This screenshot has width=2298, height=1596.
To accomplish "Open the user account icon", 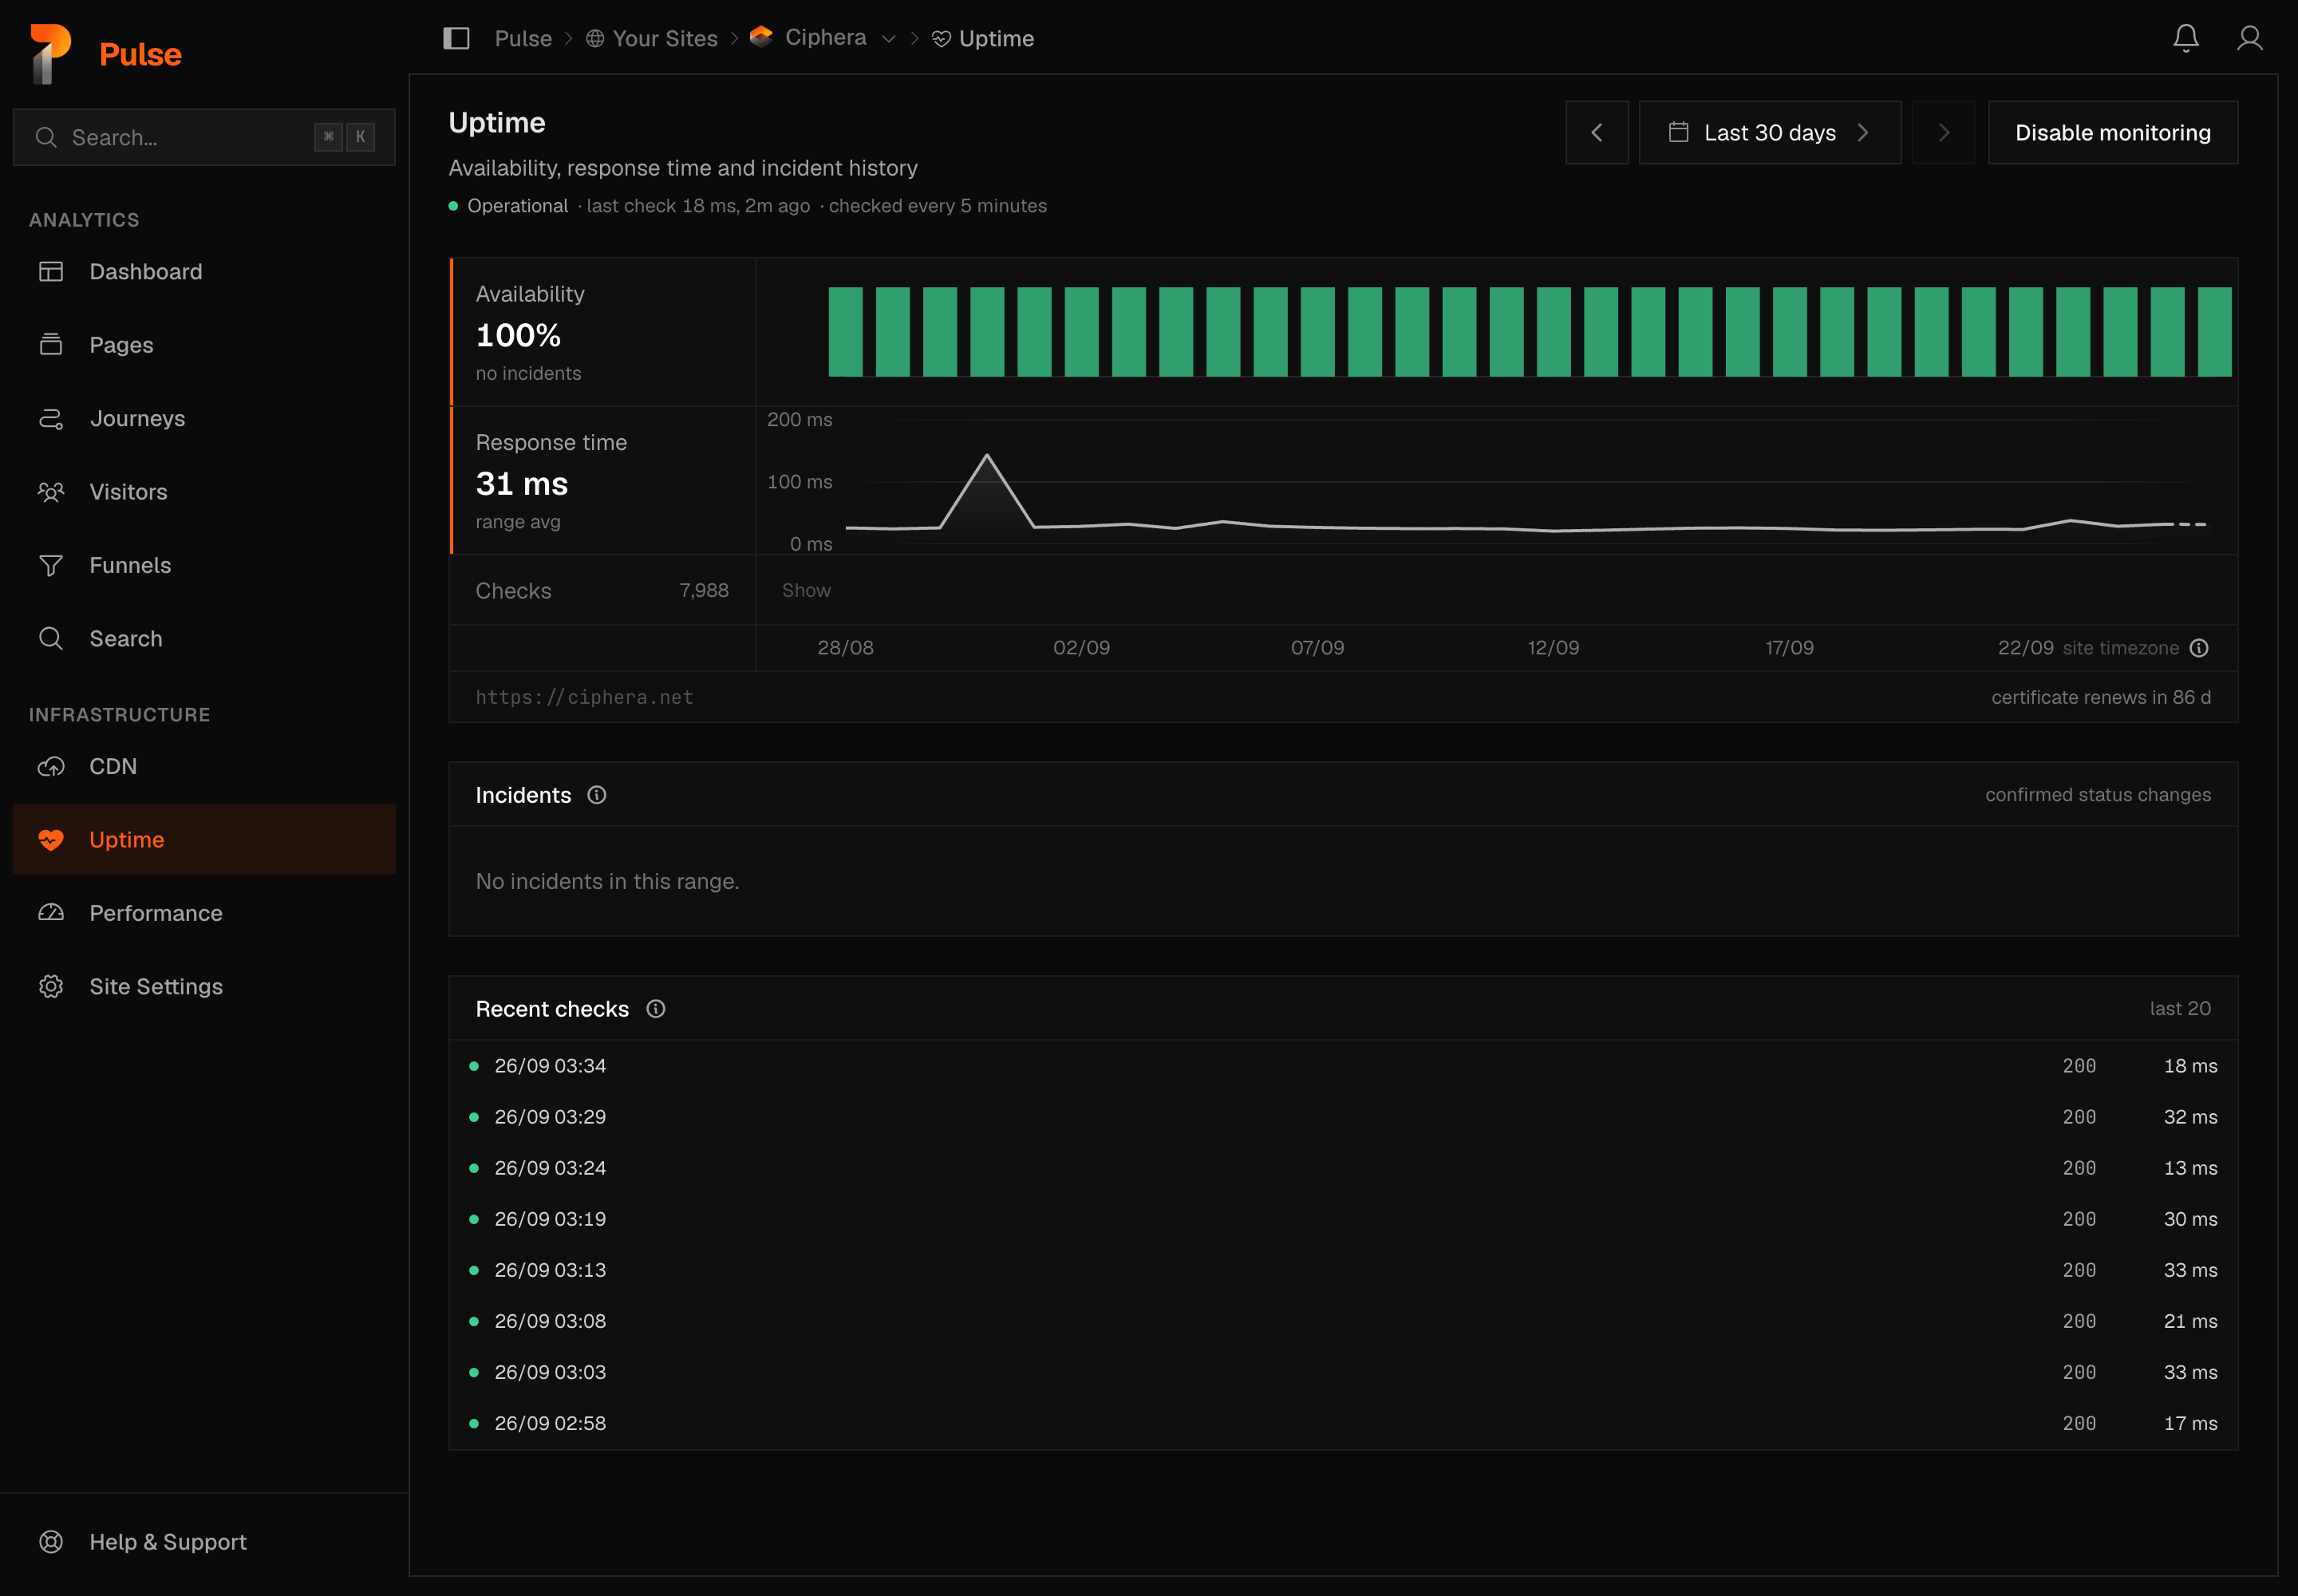I will [x=2249, y=38].
